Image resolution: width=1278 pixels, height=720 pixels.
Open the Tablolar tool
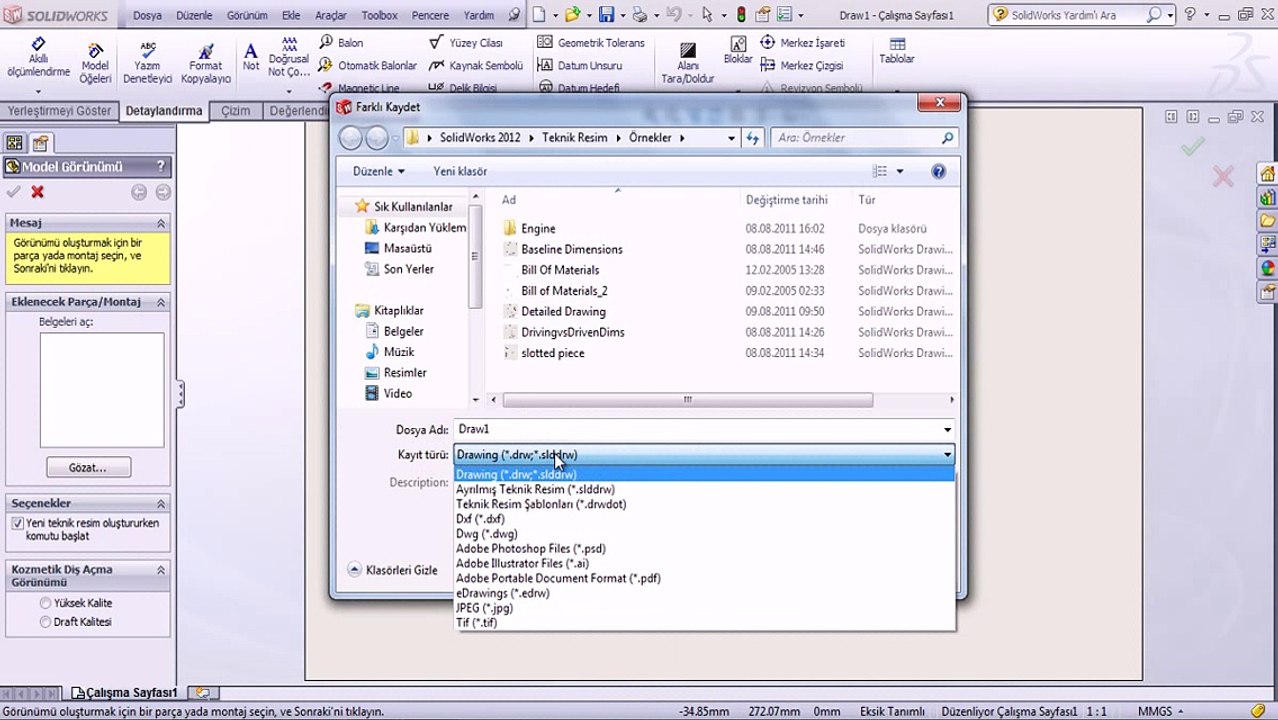click(897, 51)
